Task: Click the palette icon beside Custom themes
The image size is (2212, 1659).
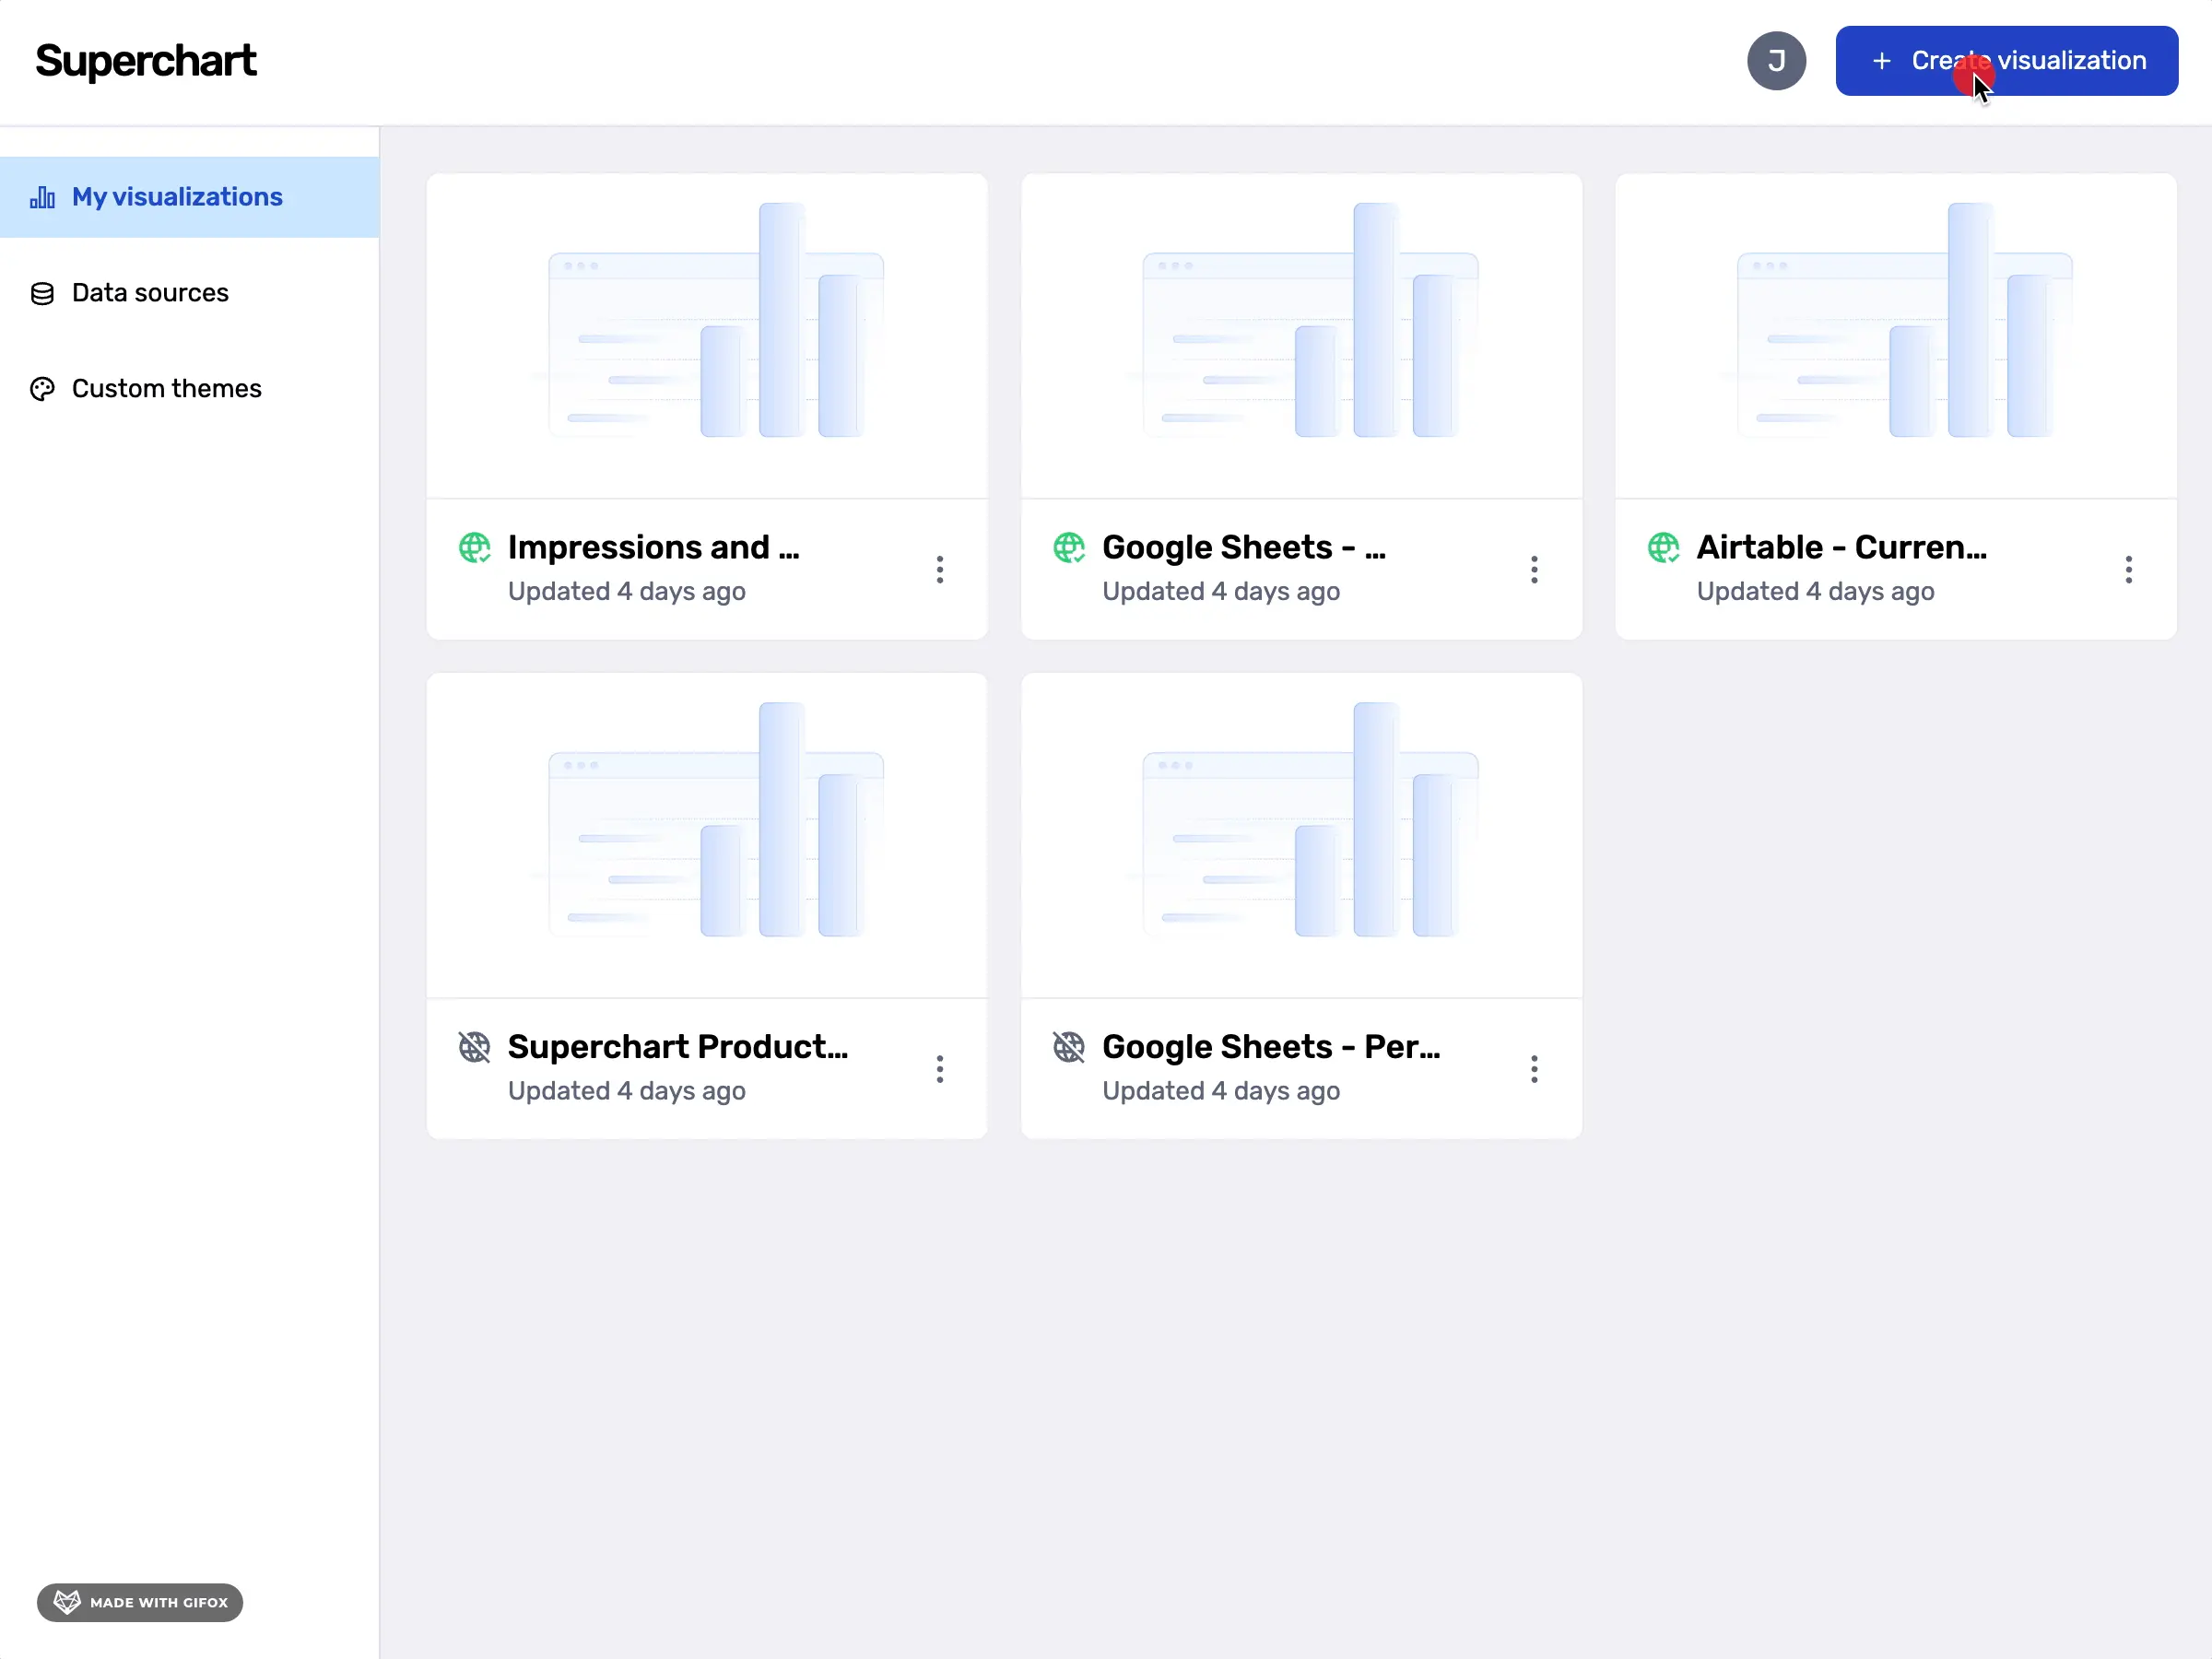Action: coord(42,389)
